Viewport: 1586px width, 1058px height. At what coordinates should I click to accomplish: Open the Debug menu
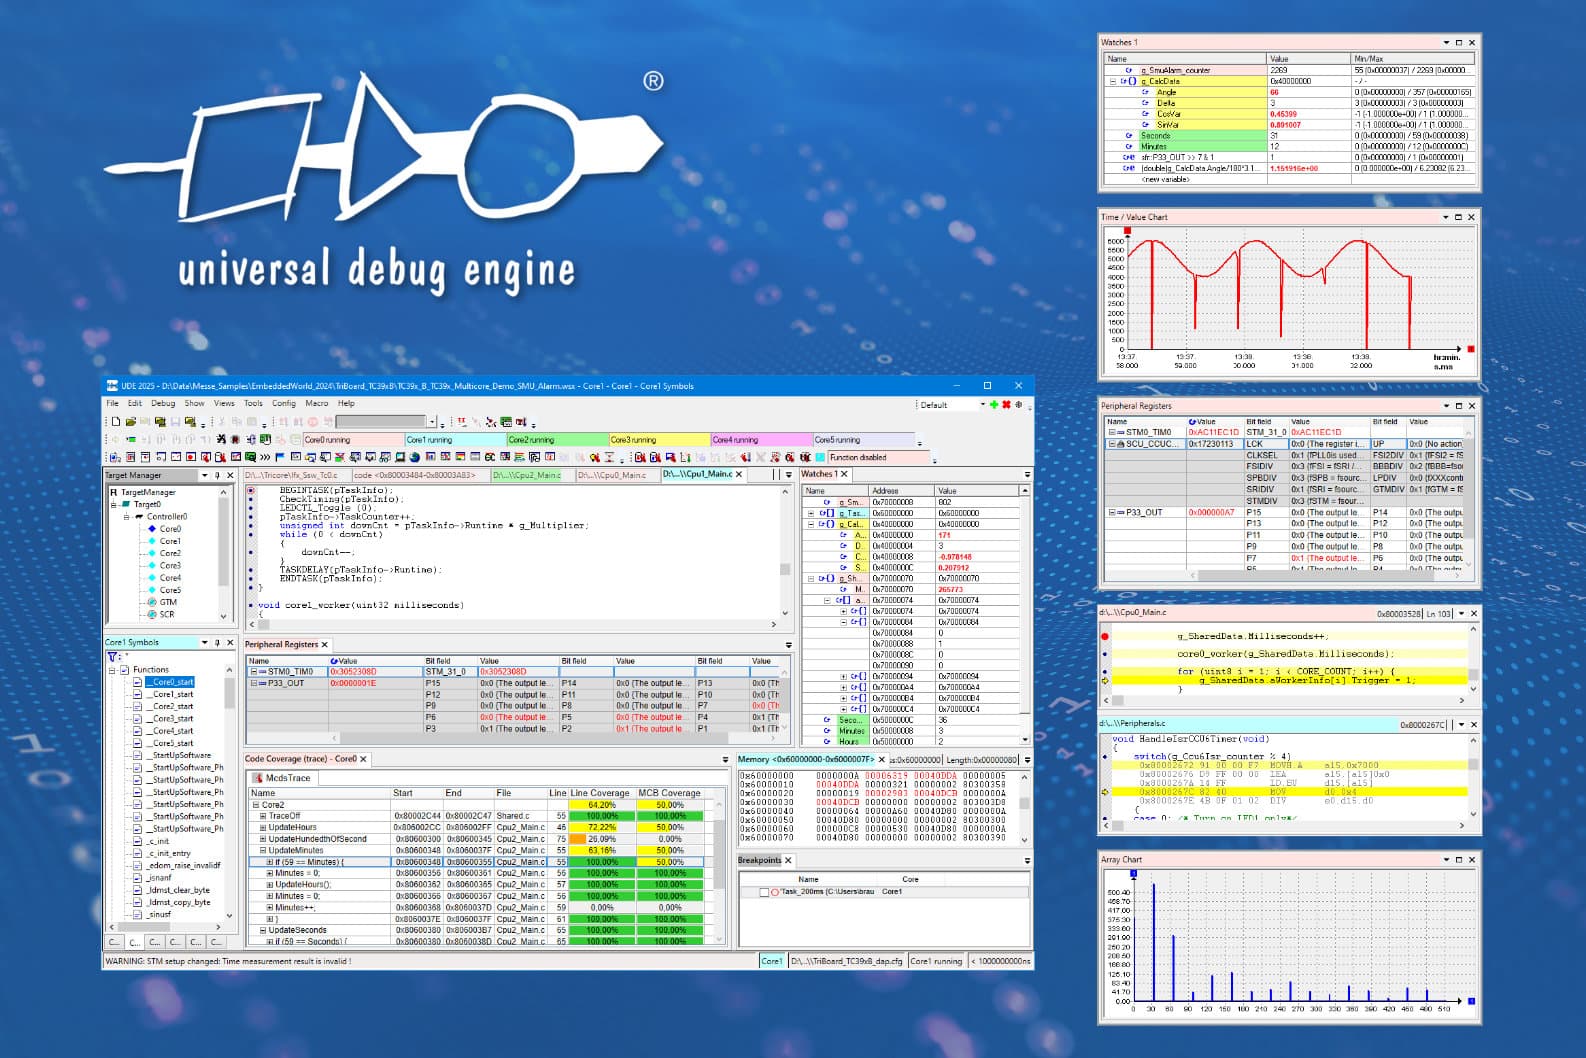[162, 403]
